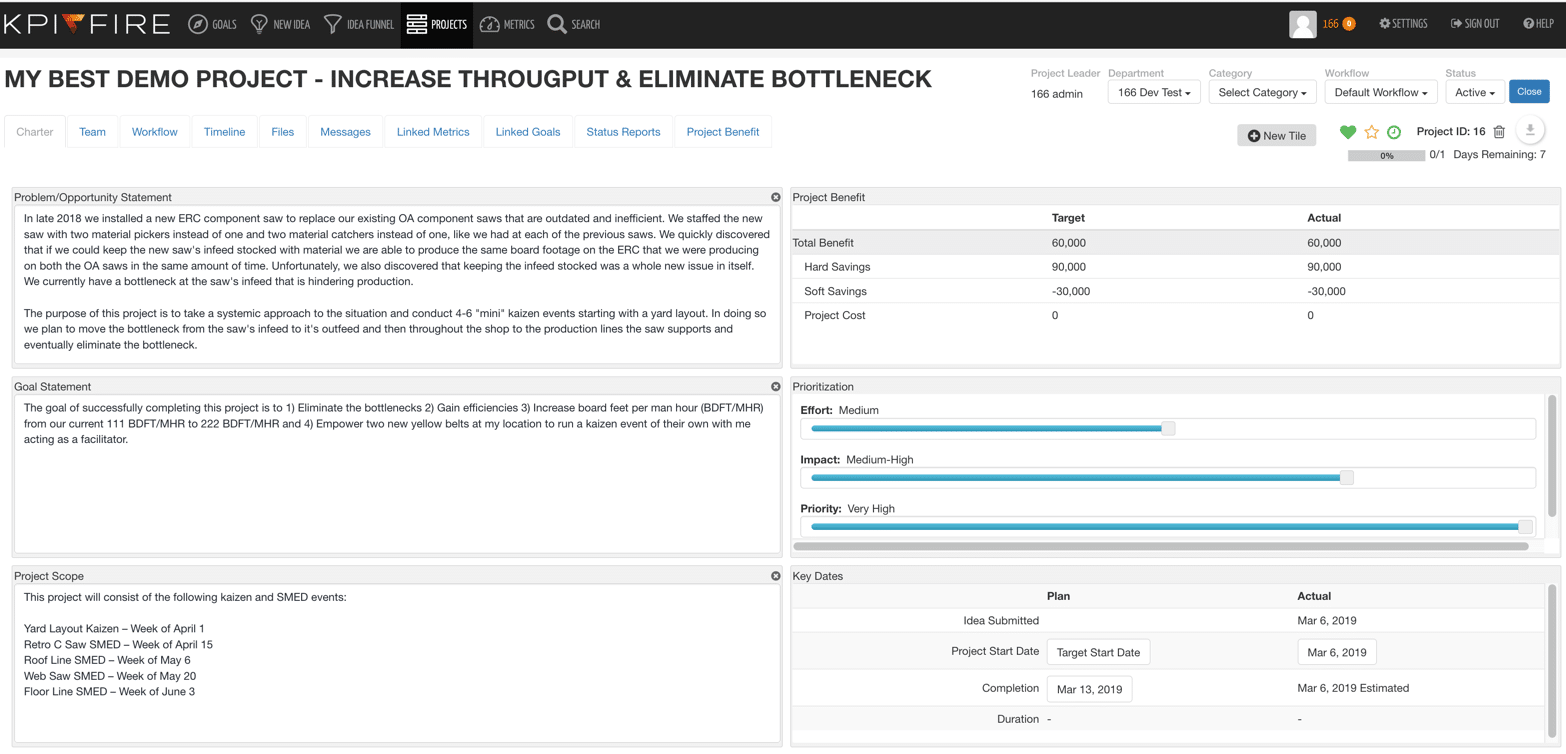The width and height of the screenshot is (1566, 754).
Task: Click the Mar 13, 2019 completion date field
Action: [x=1089, y=689]
